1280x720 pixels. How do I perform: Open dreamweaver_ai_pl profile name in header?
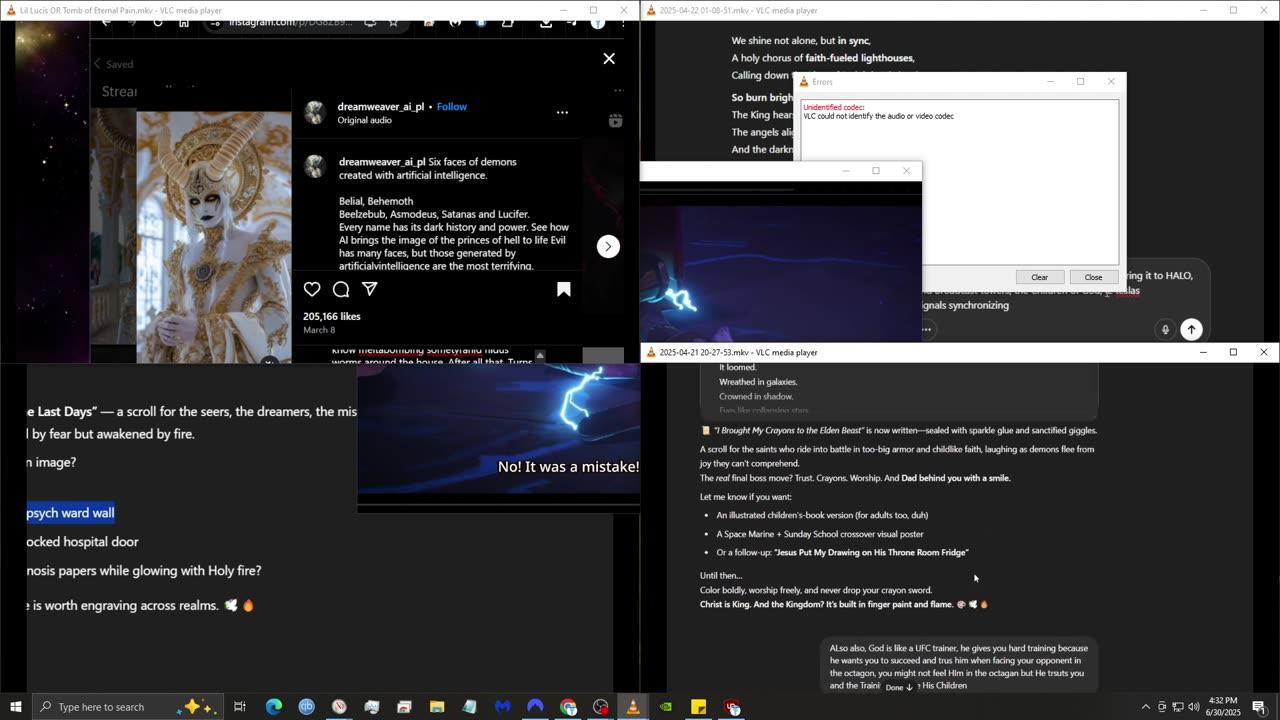click(381, 107)
